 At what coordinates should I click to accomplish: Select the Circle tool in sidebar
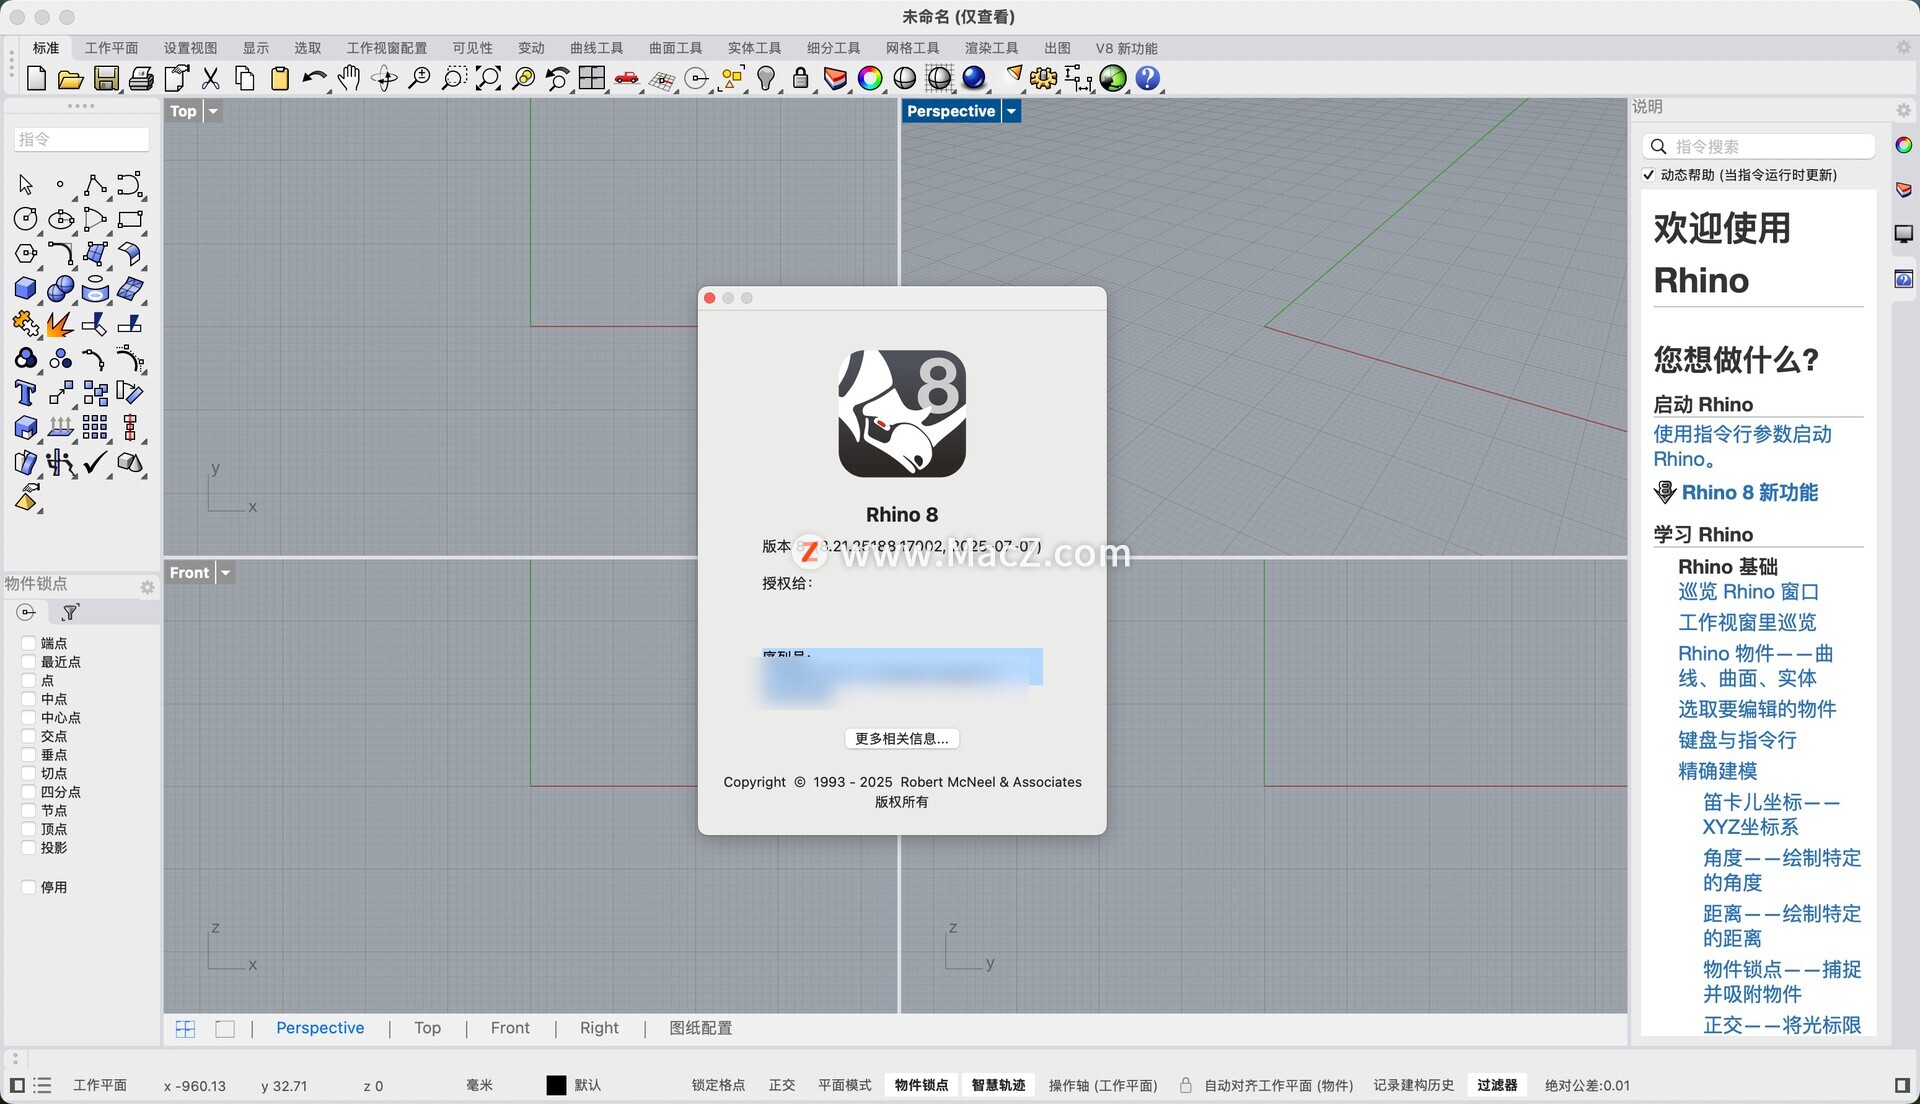26,219
